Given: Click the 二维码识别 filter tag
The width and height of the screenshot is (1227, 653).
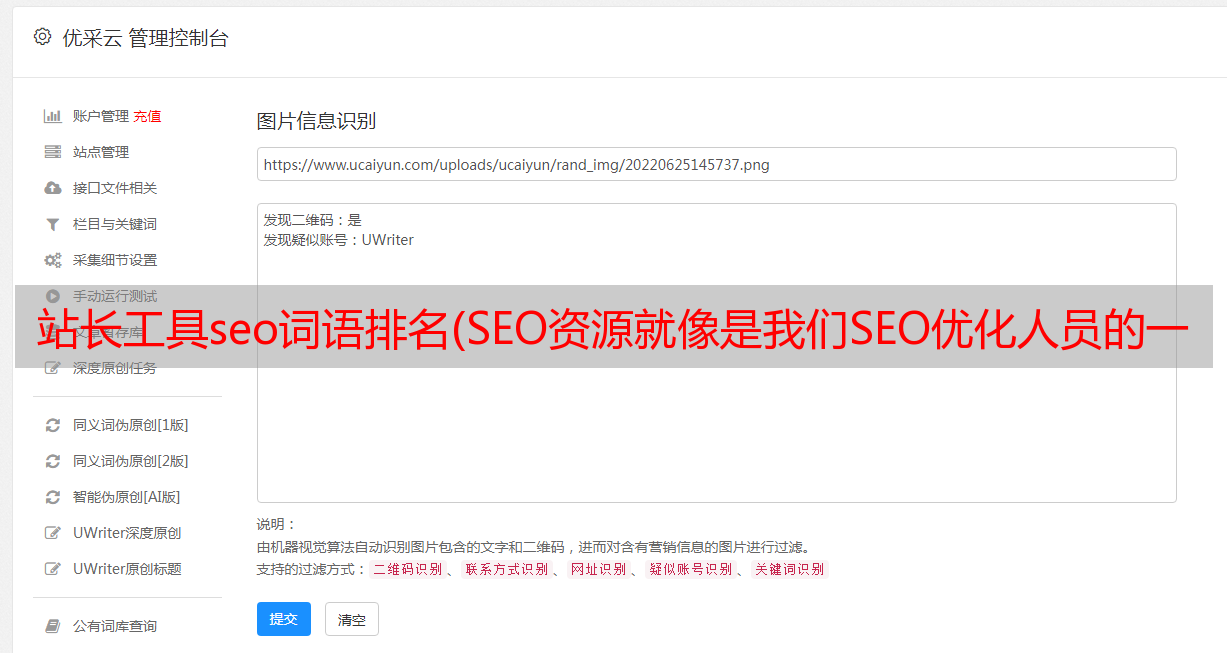Looking at the screenshot, I should (x=407, y=569).
